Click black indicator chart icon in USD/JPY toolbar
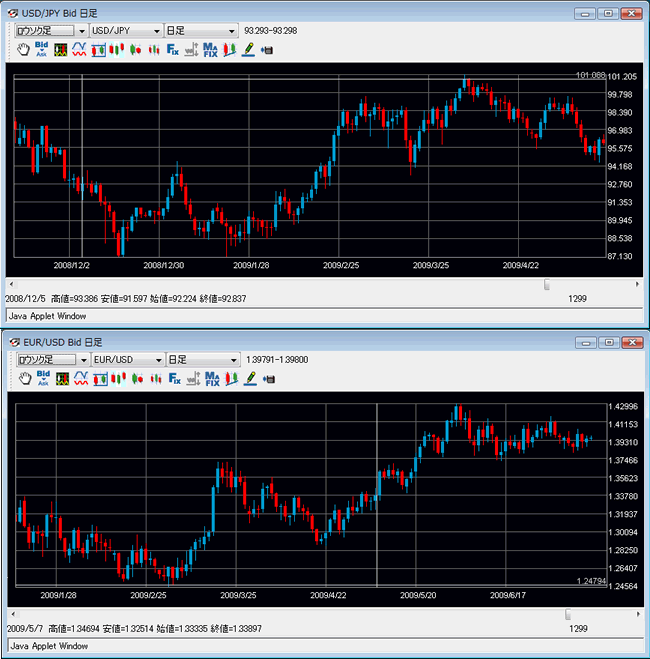 pos(61,50)
